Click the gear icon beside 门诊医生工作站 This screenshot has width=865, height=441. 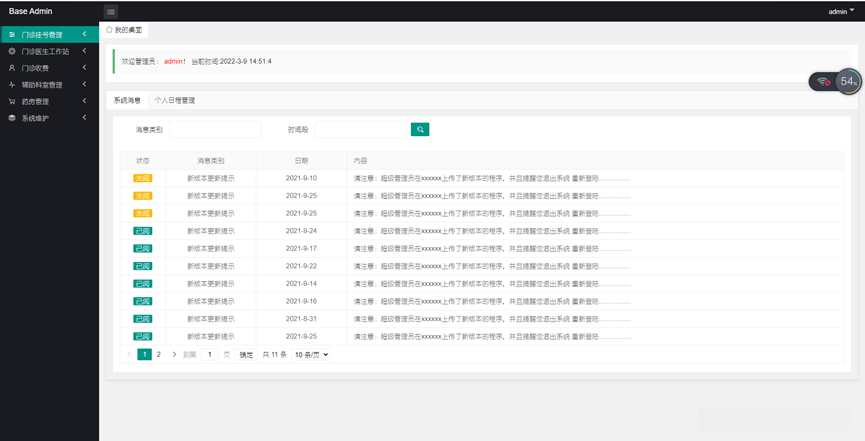12,51
